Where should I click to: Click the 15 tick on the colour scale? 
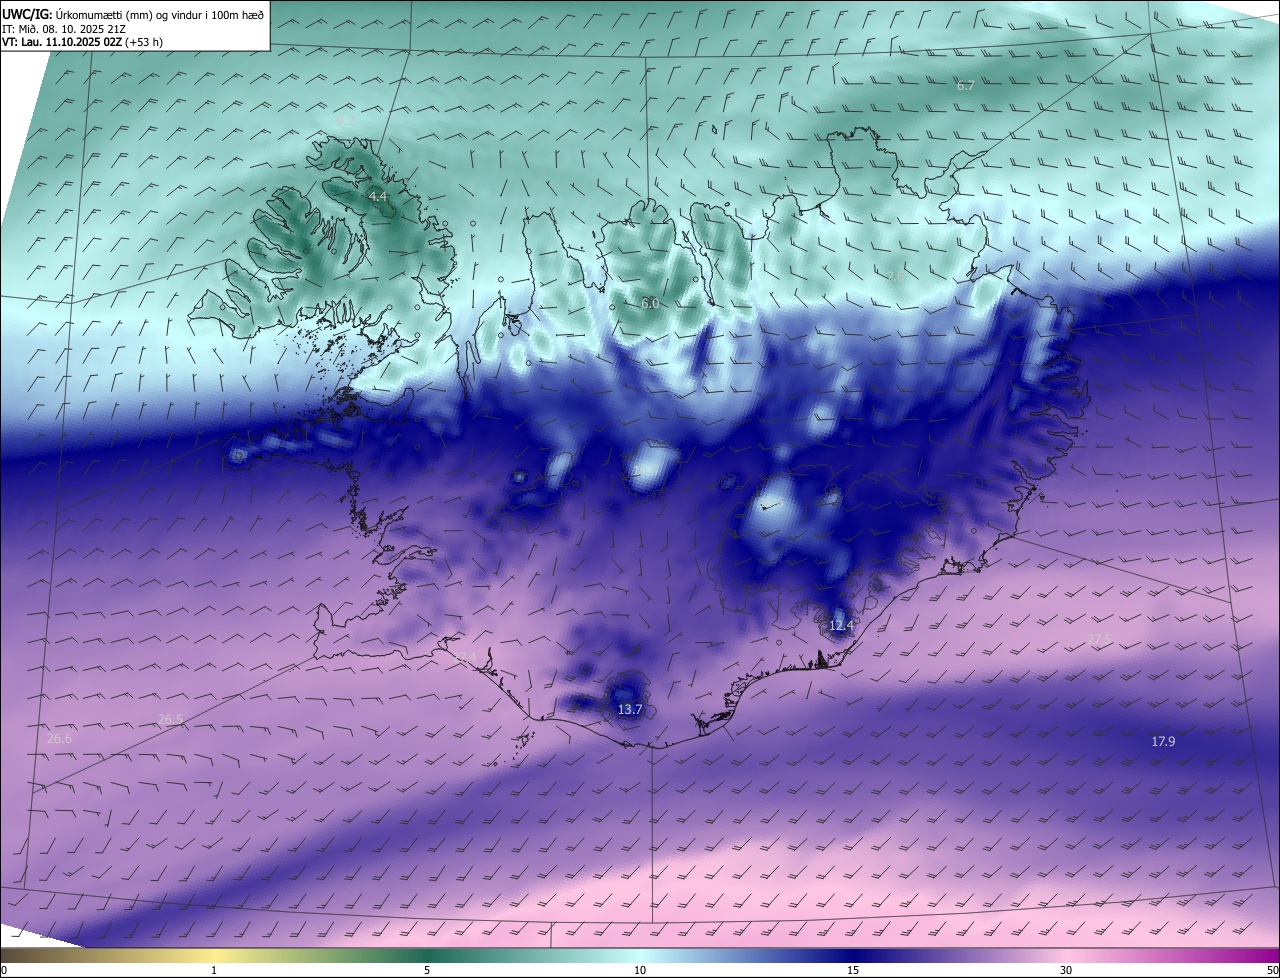853,970
